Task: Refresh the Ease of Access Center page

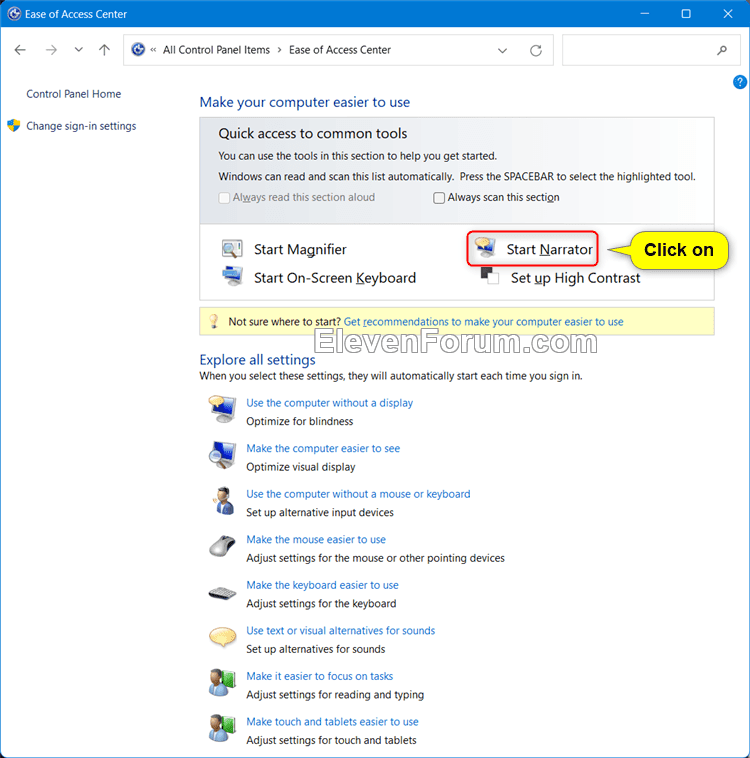Action: click(x=536, y=50)
